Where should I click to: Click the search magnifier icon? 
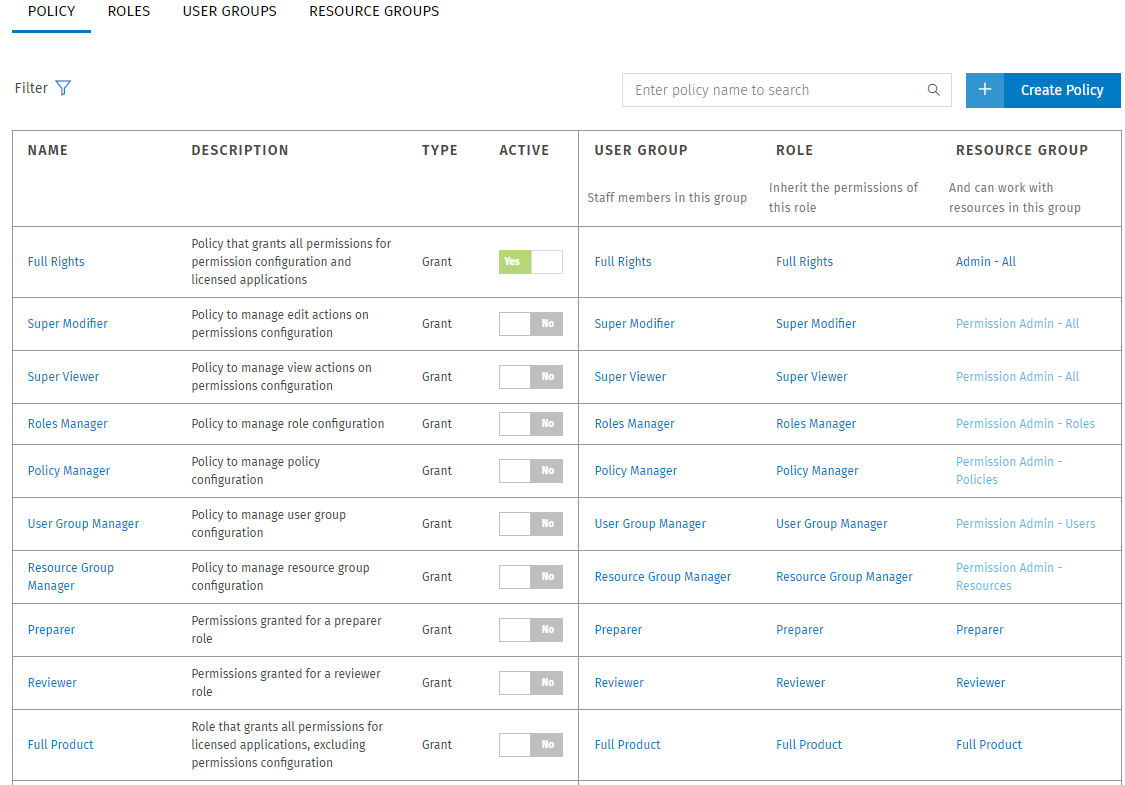point(933,90)
